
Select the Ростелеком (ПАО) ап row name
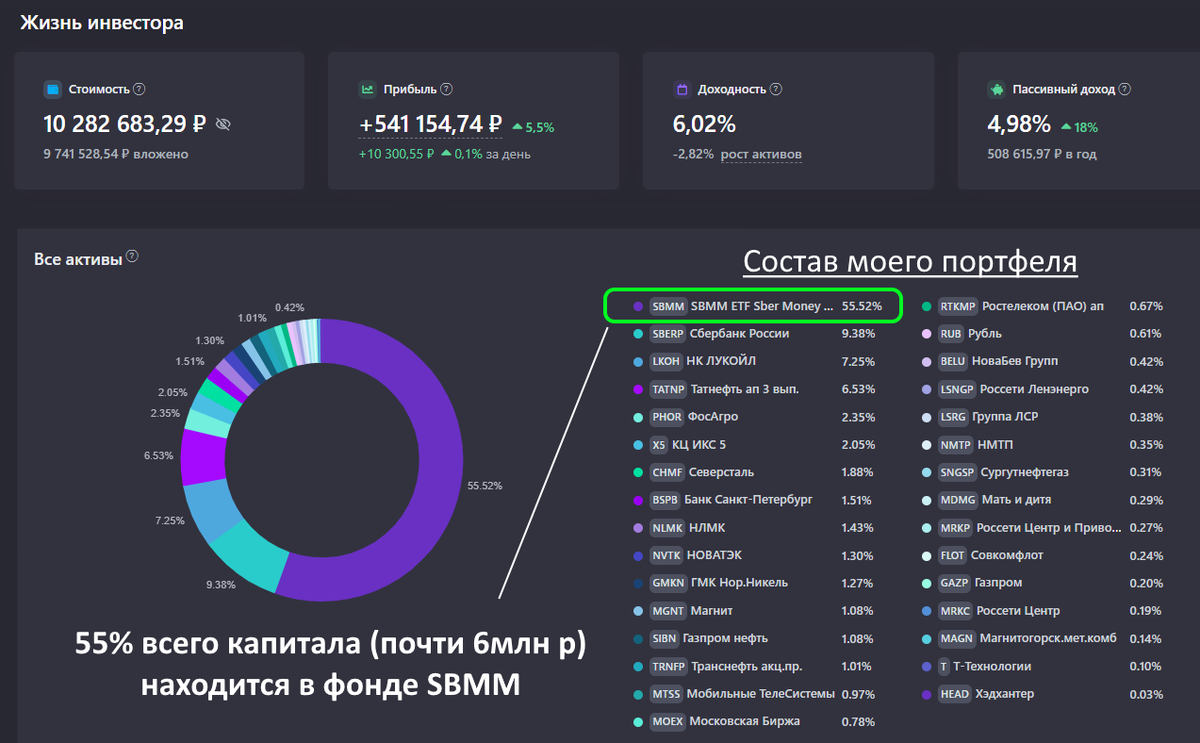[x=1043, y=306]
